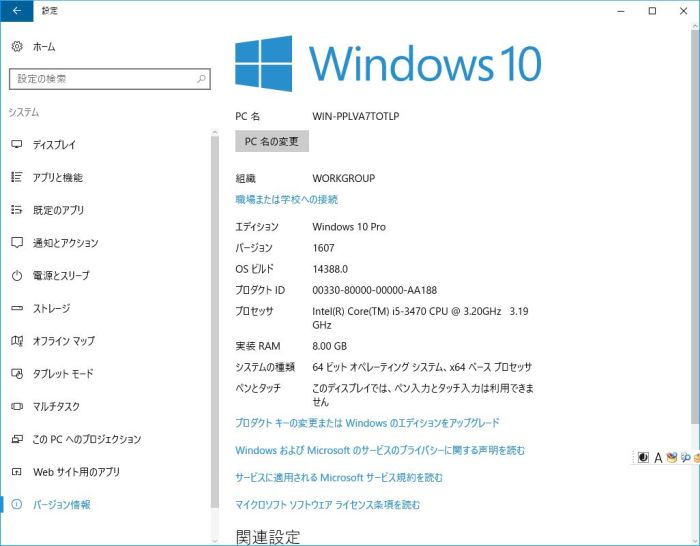Open the マイクロソフト ソフトウェア ライセンス条項 link
The width and height of the screenshot is (700, 546).
pos(327,505)
